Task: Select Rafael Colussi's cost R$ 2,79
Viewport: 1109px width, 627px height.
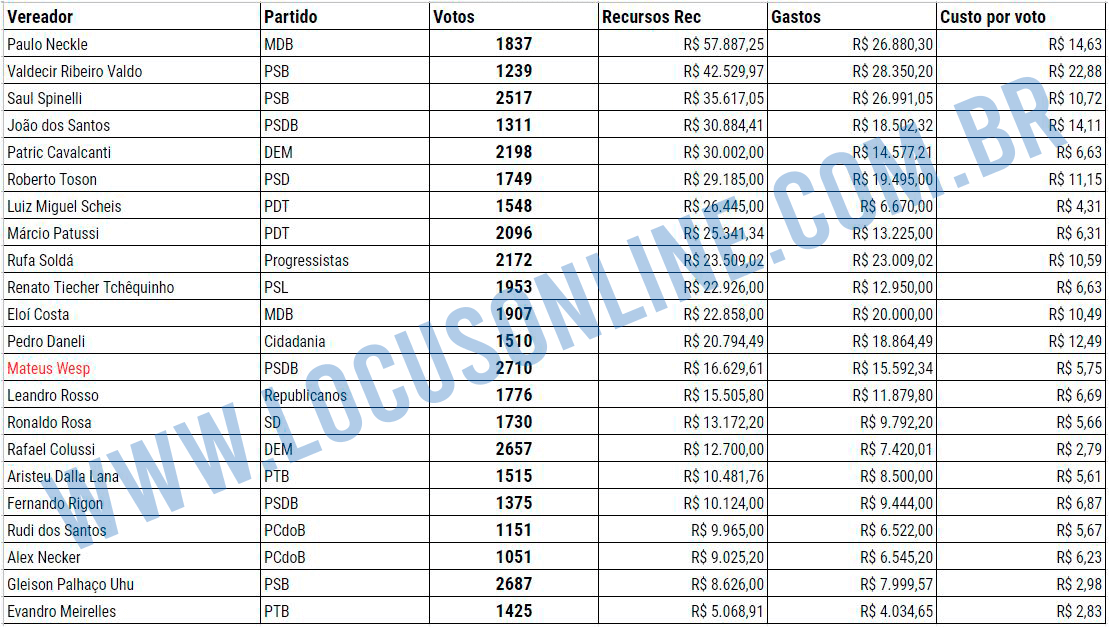Action: coord(1021,450)
